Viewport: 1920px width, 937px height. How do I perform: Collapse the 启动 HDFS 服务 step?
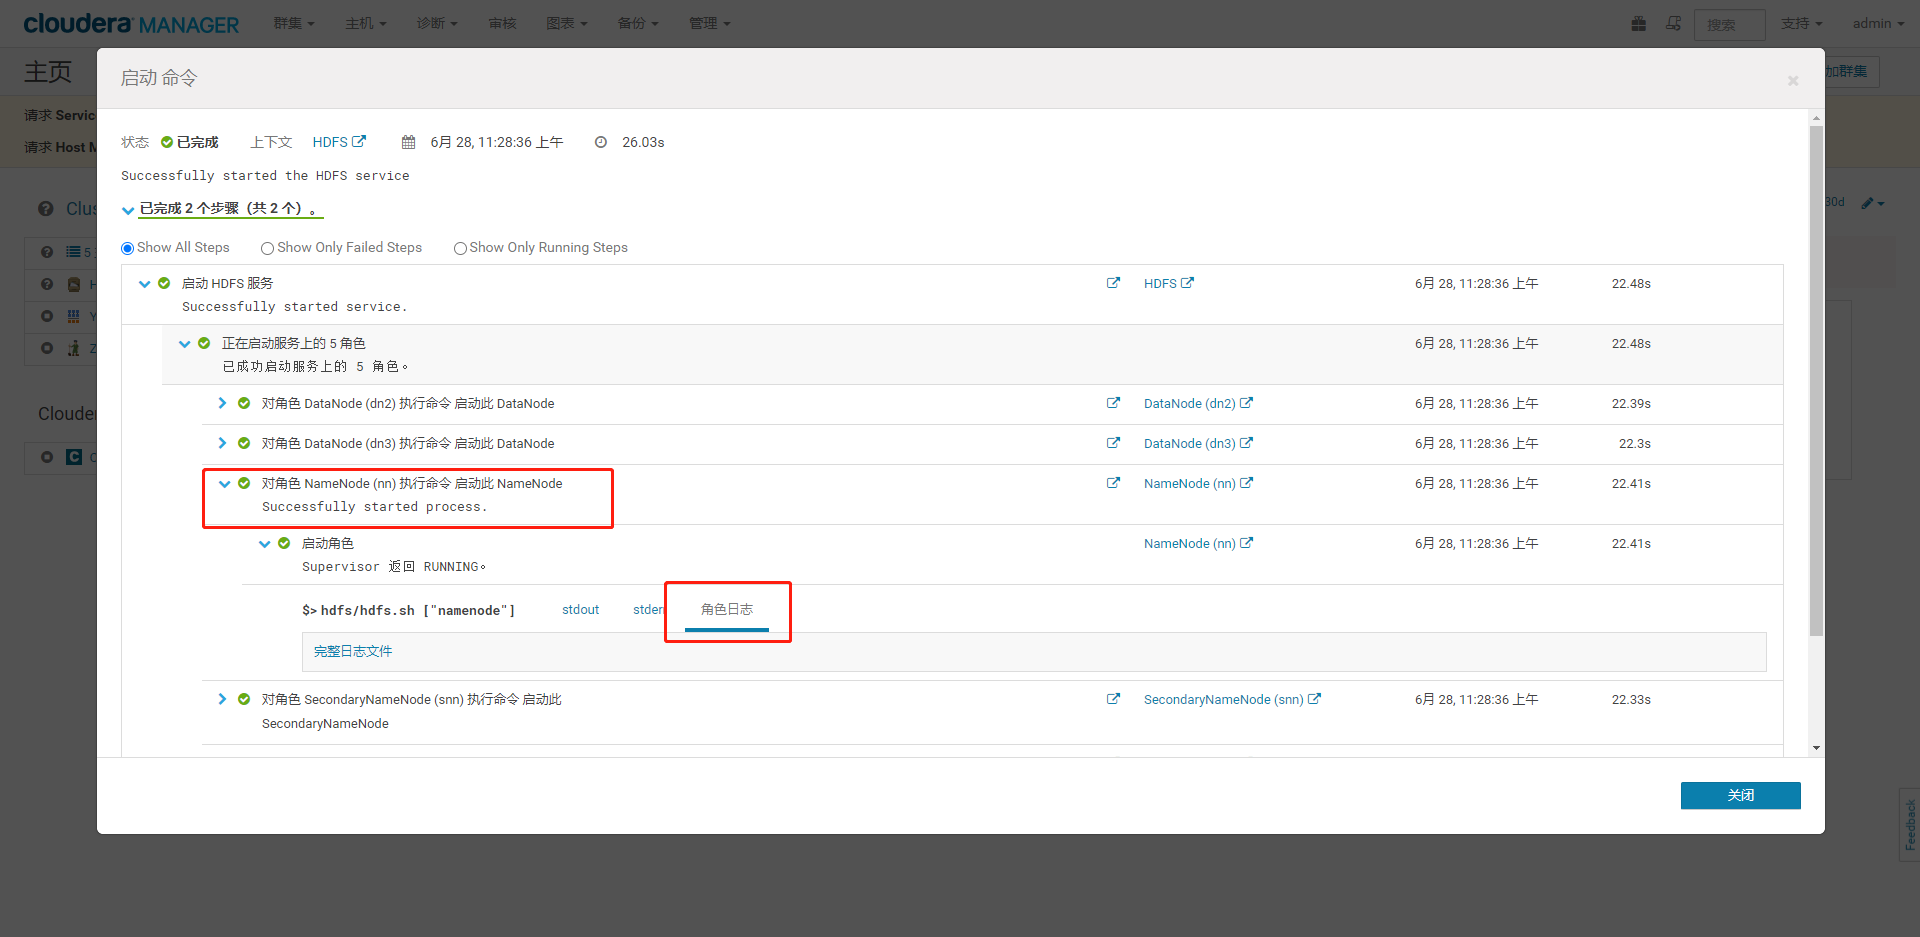point(144,284)
